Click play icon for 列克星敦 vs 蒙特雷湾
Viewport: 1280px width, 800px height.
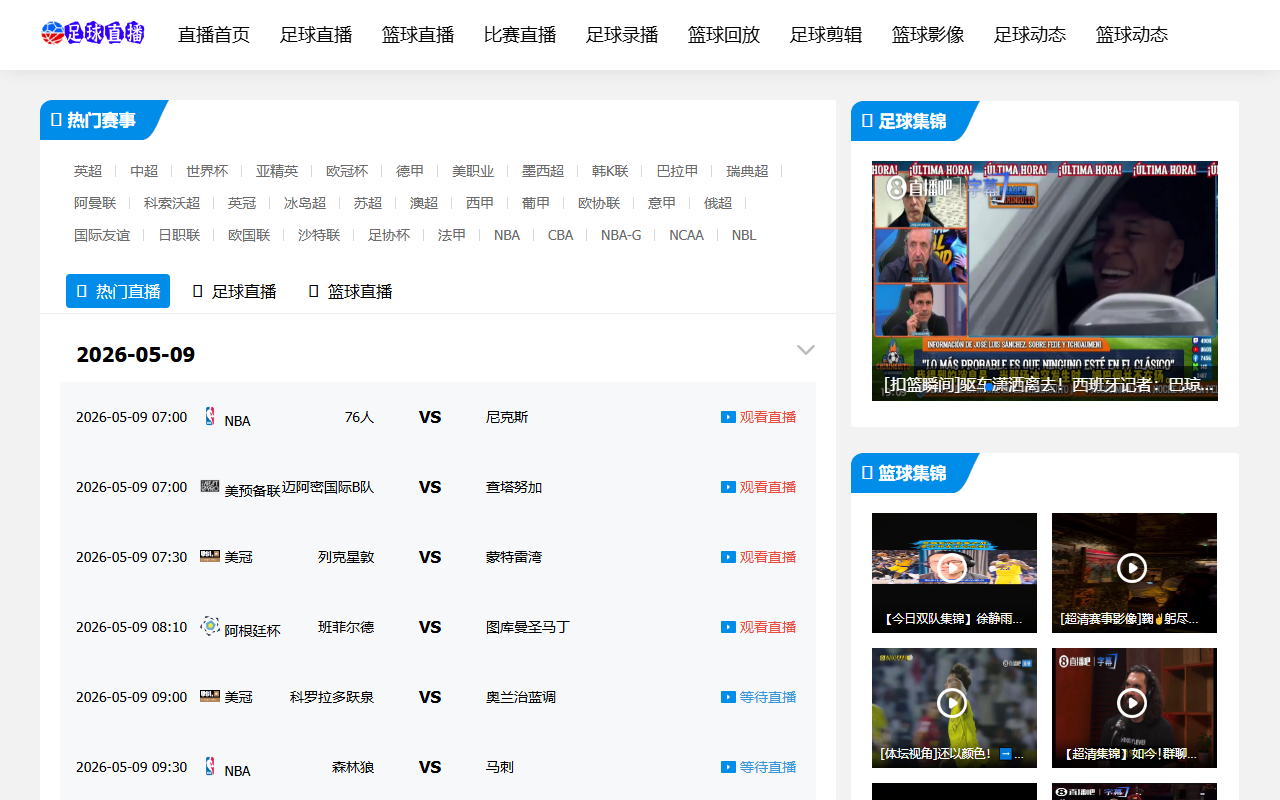728,557
